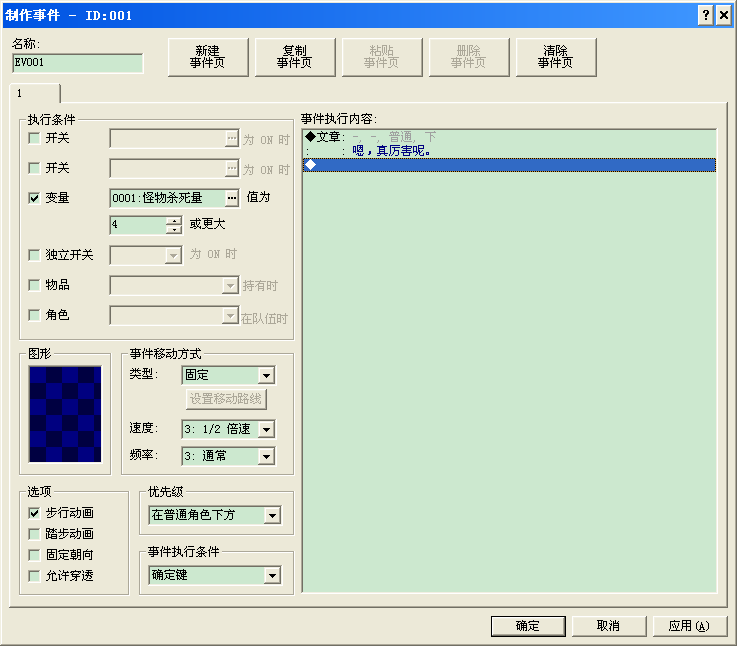This screenshot has height=646, width=737.
Task: Click the 取消 button
Action: click(x=609, y=626)
